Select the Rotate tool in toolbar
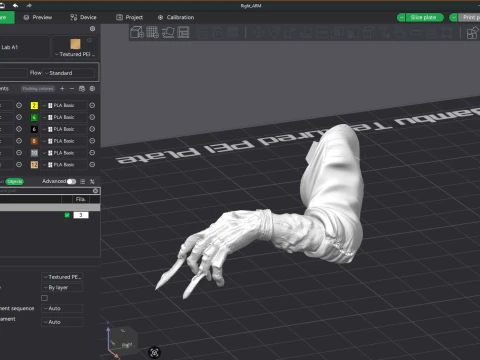Viewport: 480px width, 360px height. (273, 32)
